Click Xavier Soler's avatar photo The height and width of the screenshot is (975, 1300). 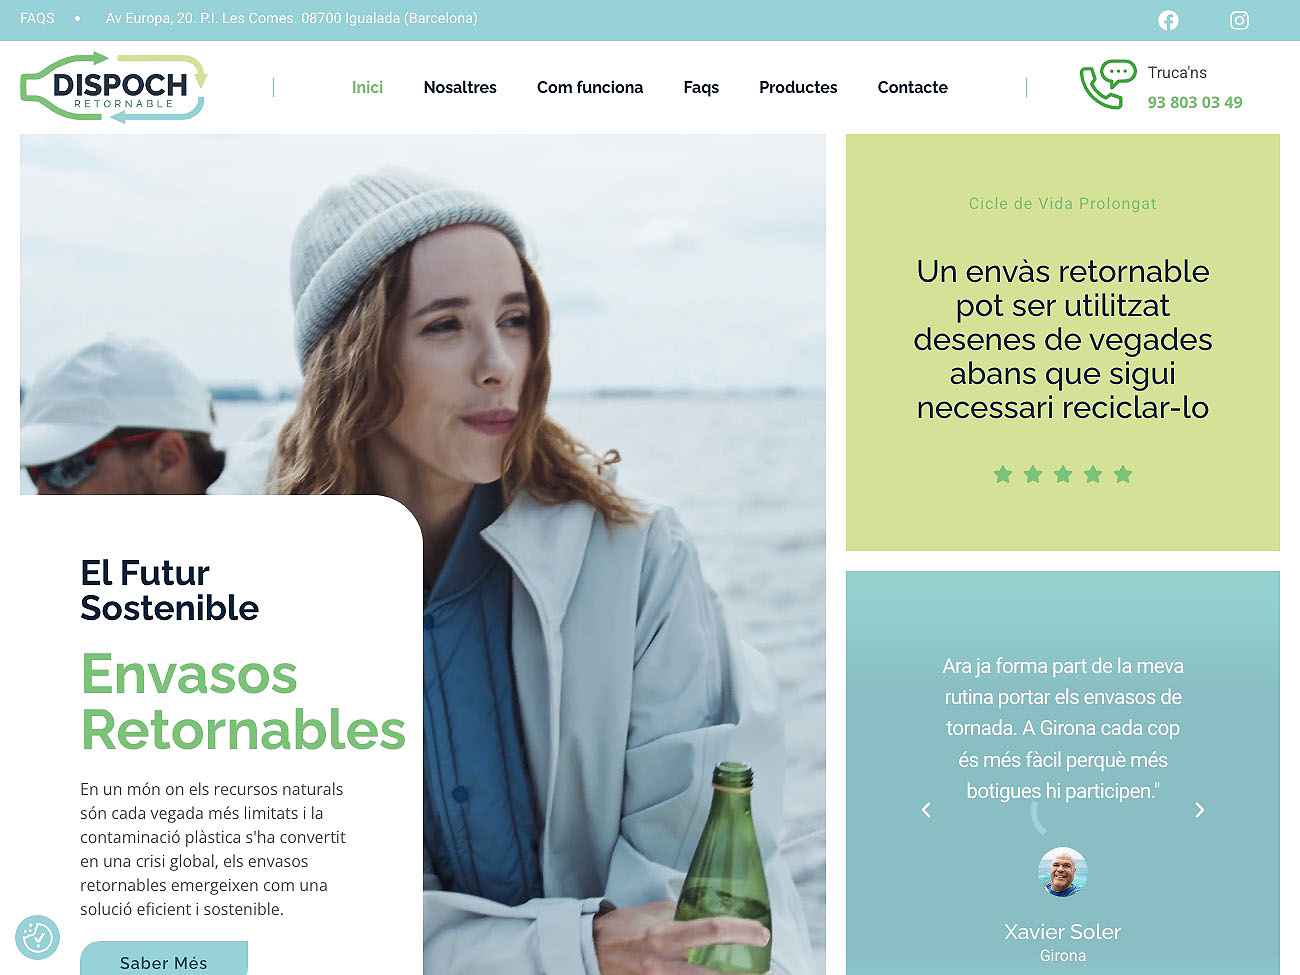pos(1062,872)
